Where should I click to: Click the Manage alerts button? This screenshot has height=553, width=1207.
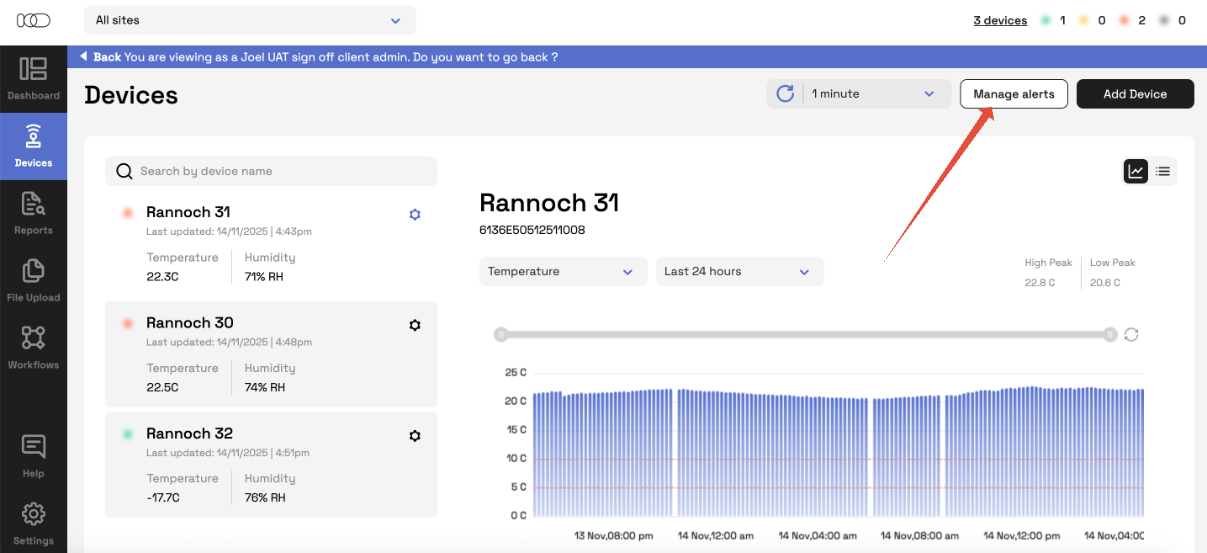click(1014, 94)
